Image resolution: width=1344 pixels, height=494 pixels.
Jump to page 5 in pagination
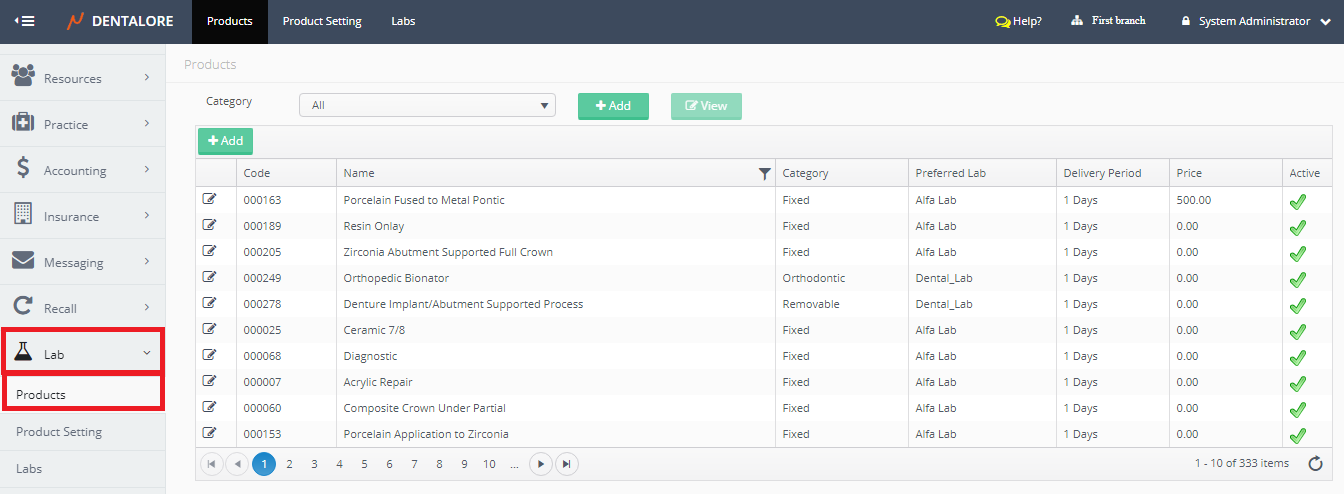(x=364, y=464)
